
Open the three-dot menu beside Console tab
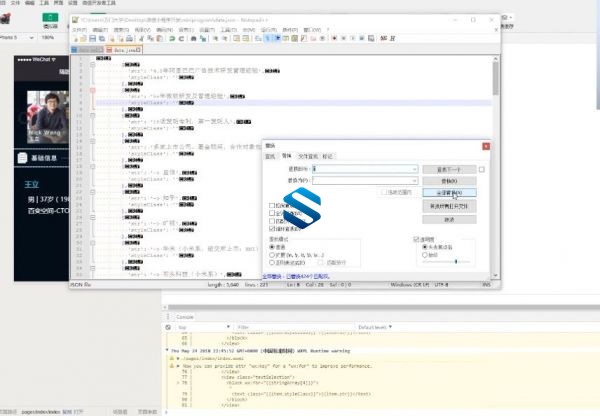[168, 316]
